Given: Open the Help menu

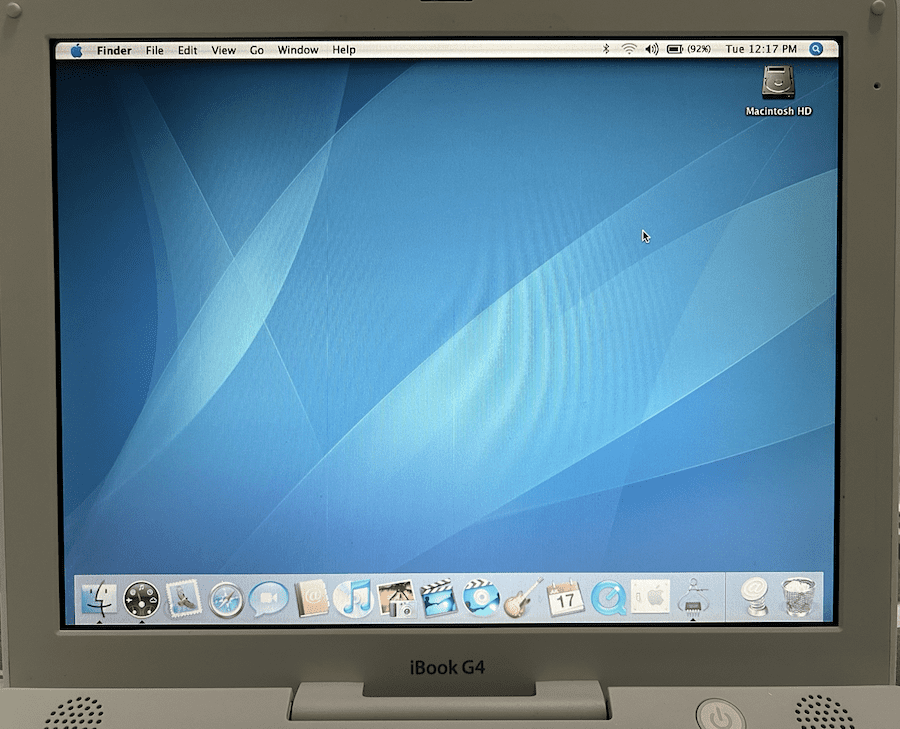Looking at the screenshot, I should (x=344, y=50).
